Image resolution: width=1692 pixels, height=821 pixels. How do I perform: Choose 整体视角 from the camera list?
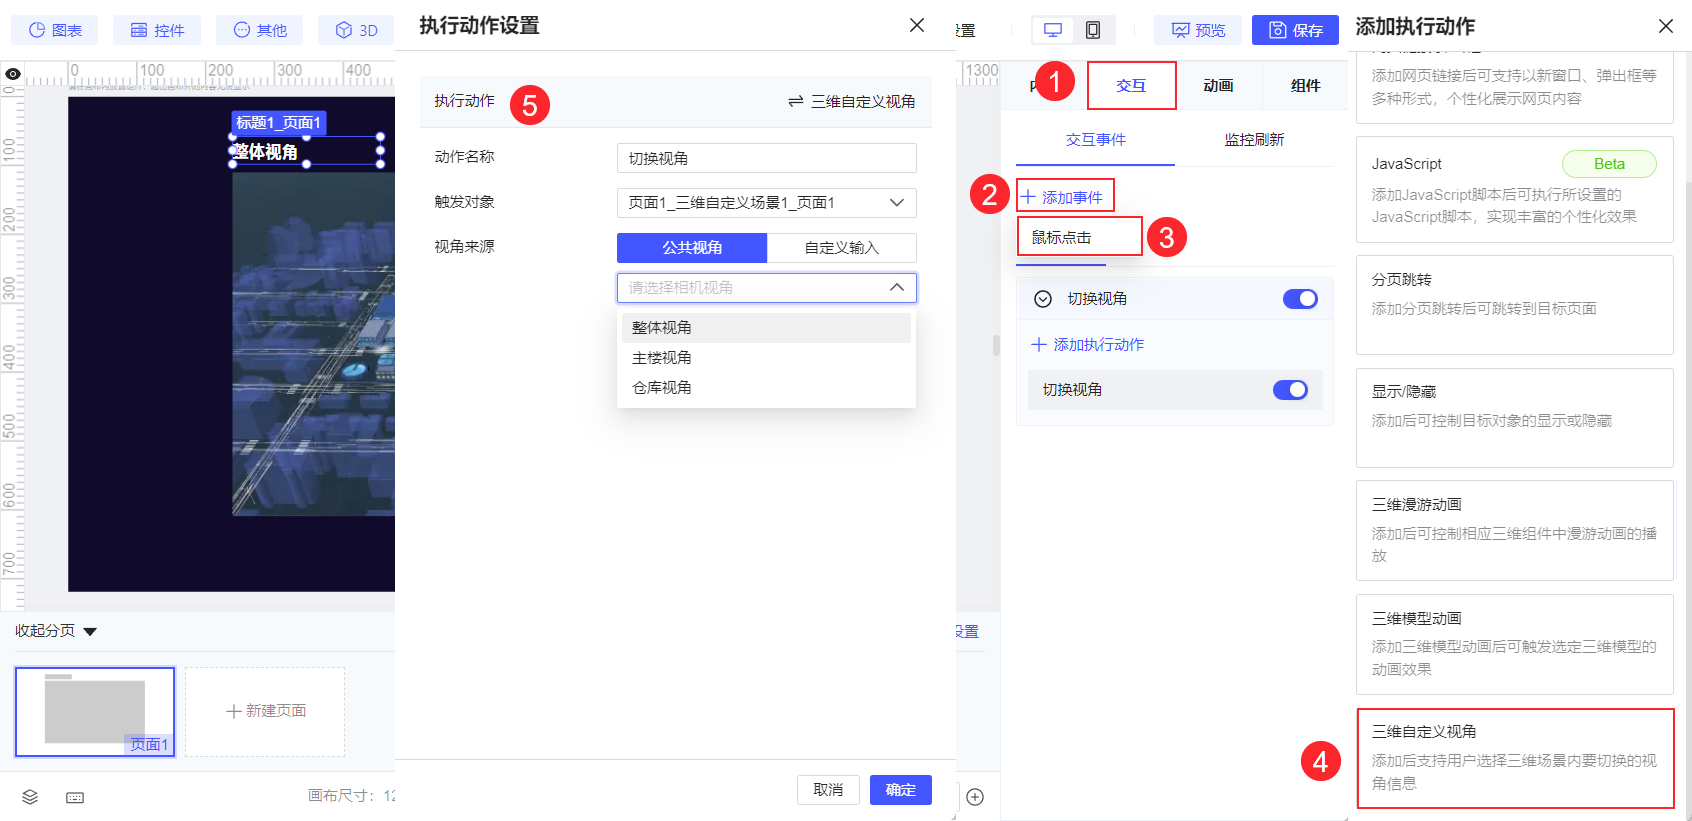click(766, 327)
